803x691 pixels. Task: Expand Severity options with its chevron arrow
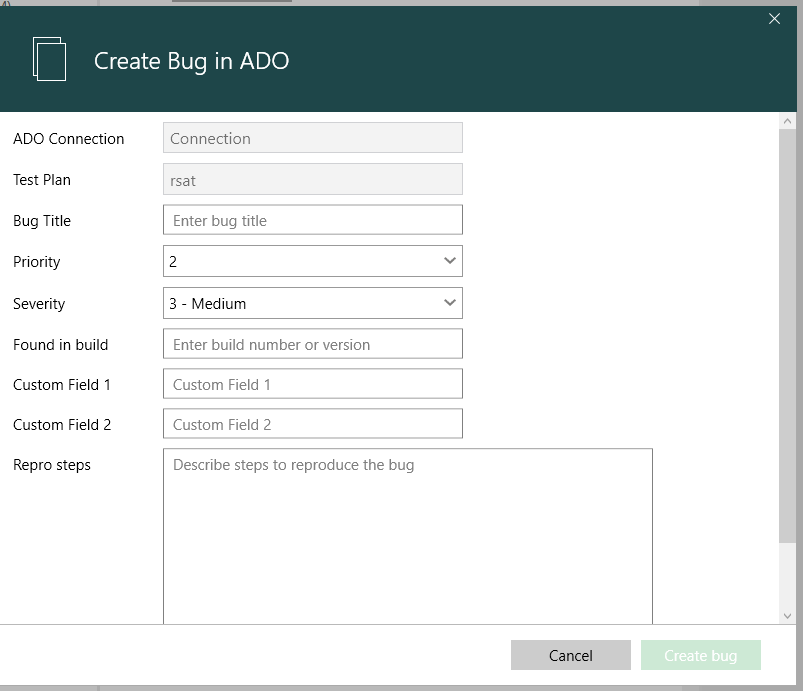[x=450, y=303]
